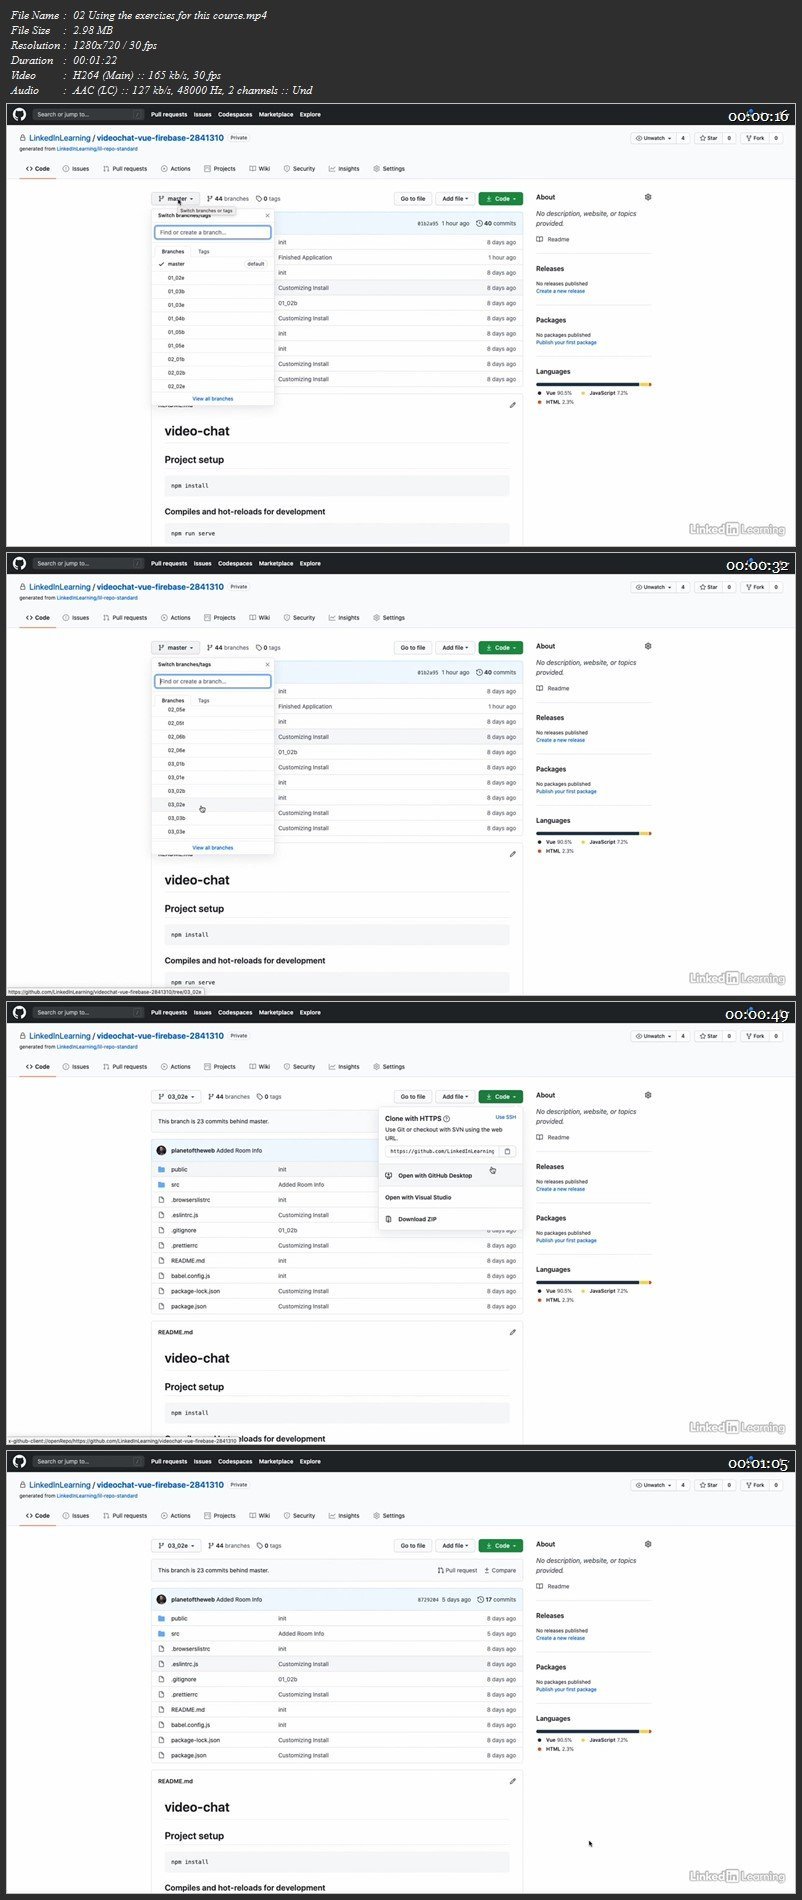Open the 17 commits history in the 00:01:05 frame
The image size is (802, 1900).
(497, 1600)
